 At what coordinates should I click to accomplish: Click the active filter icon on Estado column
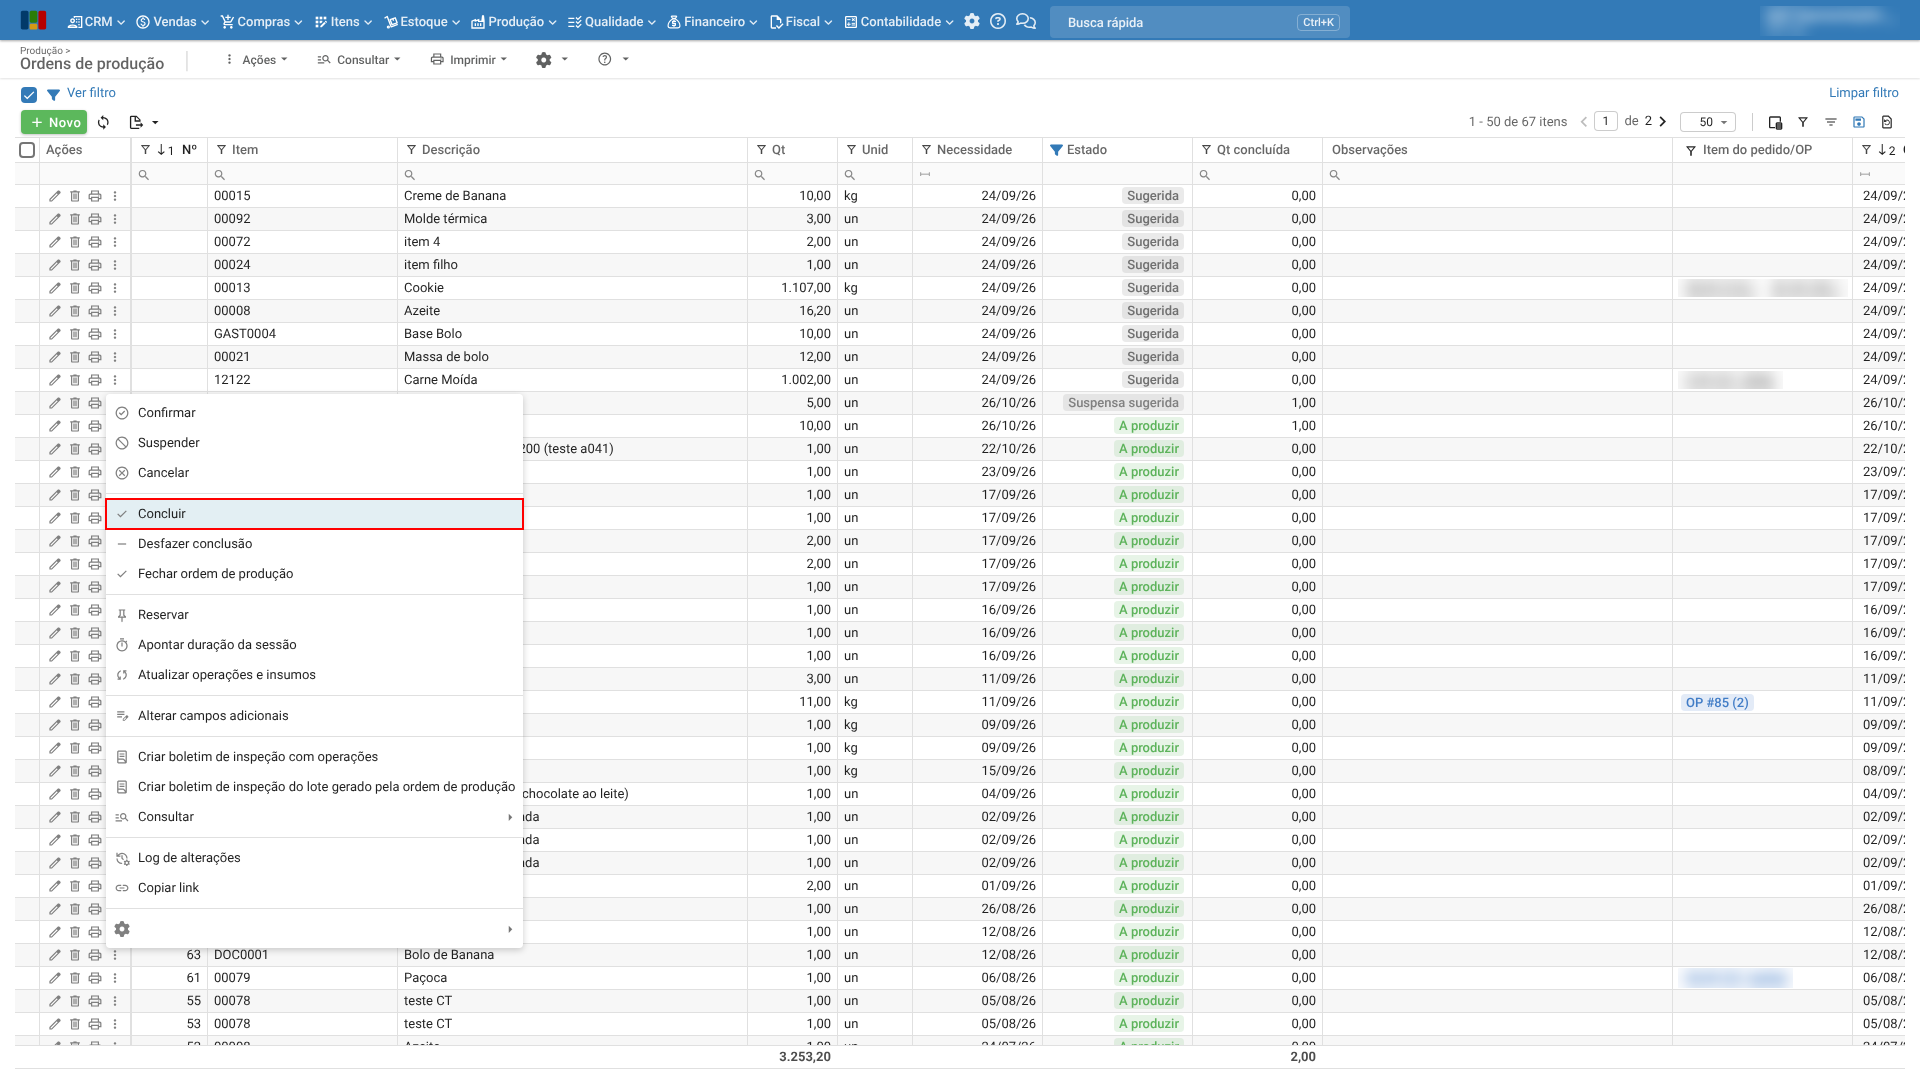(x=1056, y=150)
